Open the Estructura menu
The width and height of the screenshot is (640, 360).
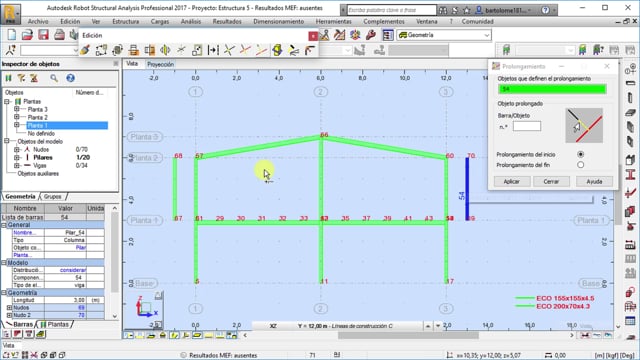tap(125, 21)
